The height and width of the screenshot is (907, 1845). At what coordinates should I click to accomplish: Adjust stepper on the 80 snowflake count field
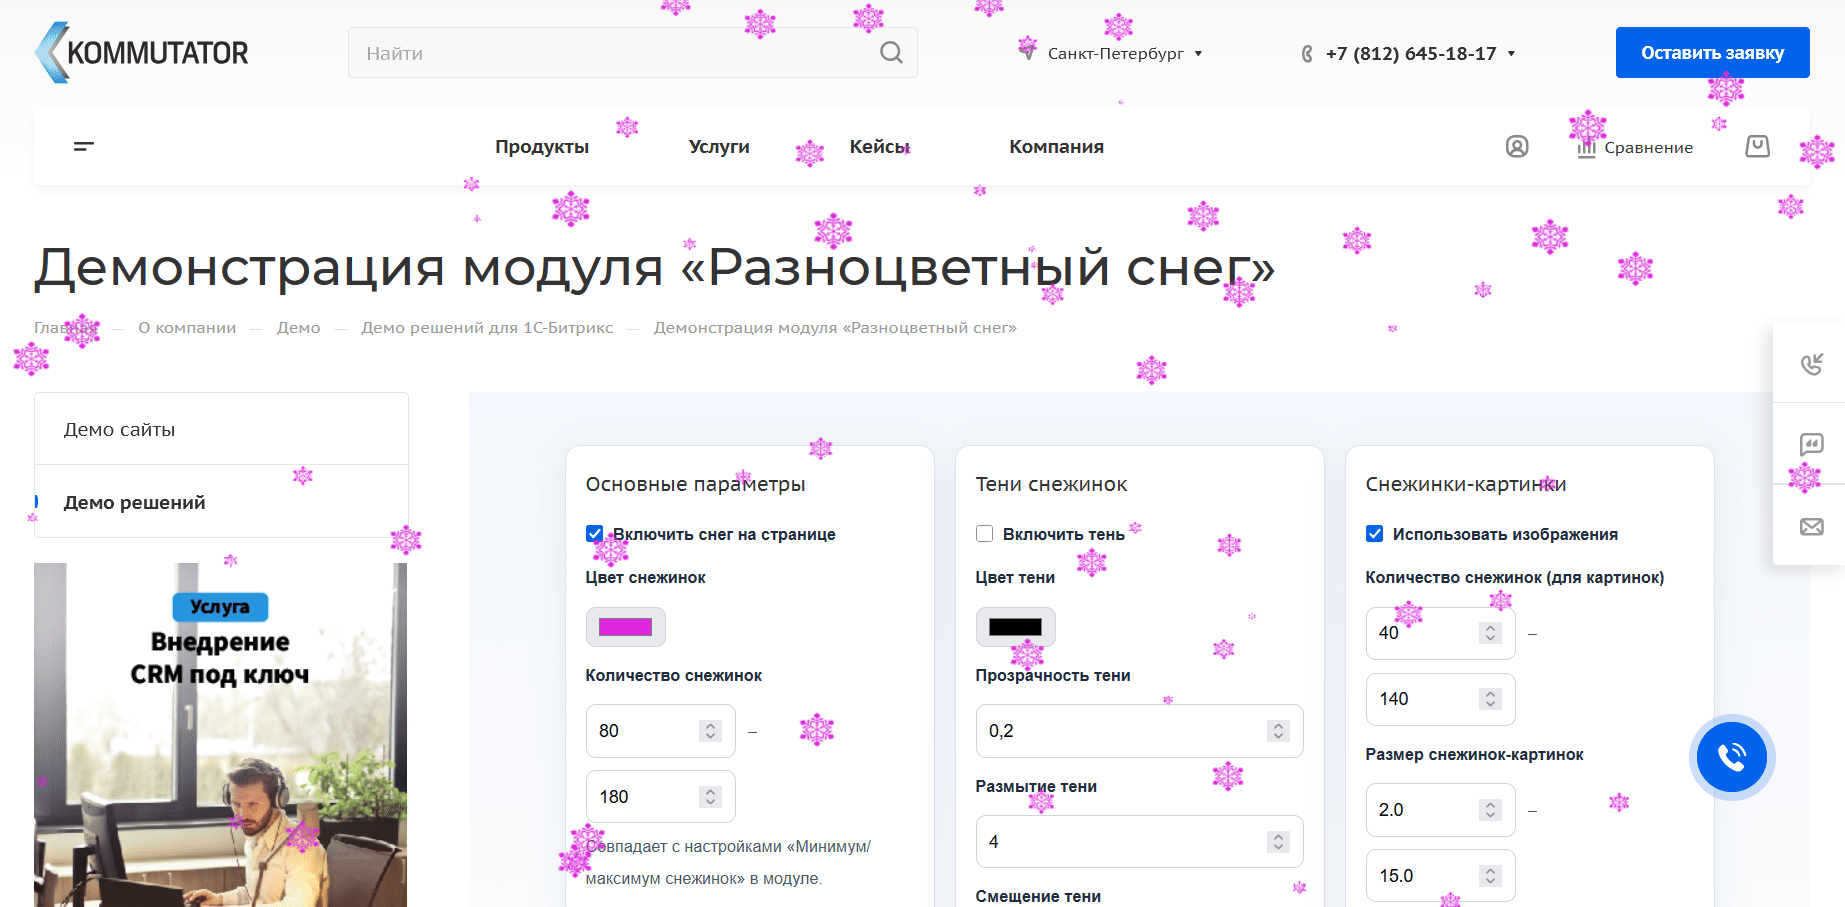point(710,731)
